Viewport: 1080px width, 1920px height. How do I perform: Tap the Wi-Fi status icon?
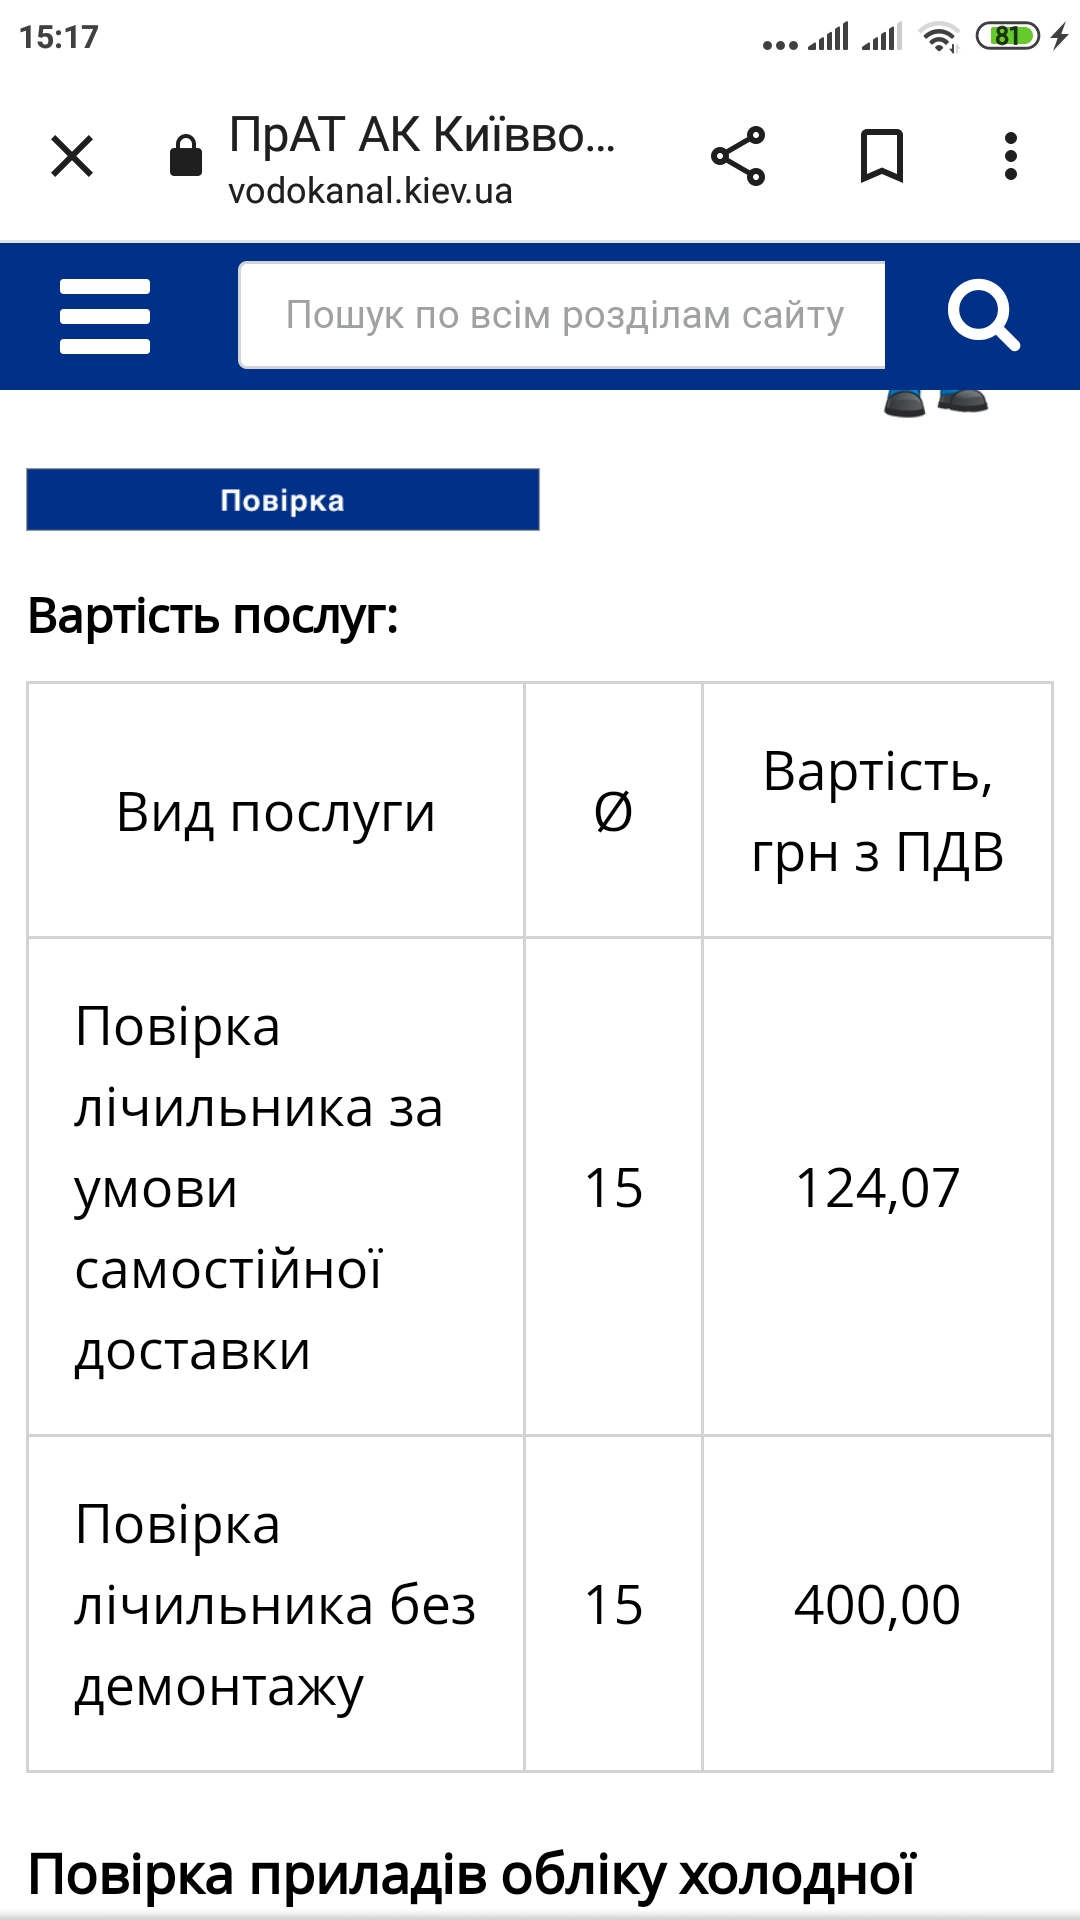pyautogui.click(x=938, y=37)
